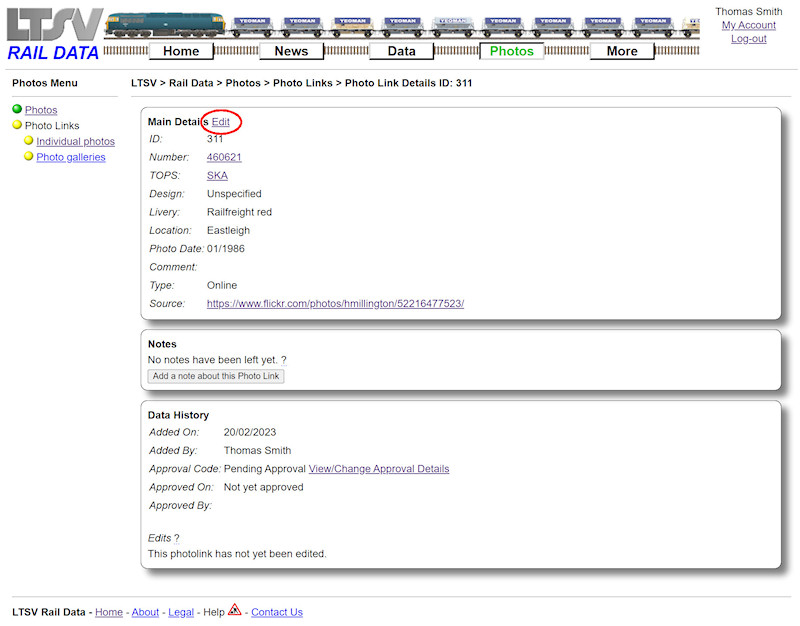Select the Data tab
This screenshot has height=626, width=800.
pos(401,50)
